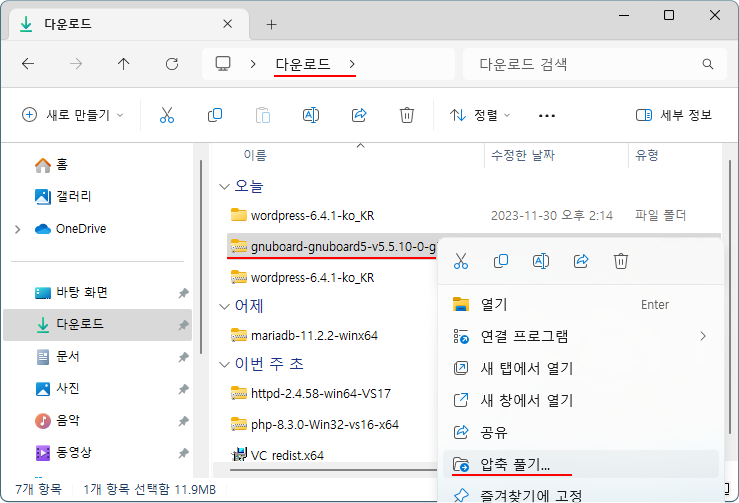The width and height of the screenshot is (739, 503).
Task: Choose 새 창에서 열기
Action: 581,400
